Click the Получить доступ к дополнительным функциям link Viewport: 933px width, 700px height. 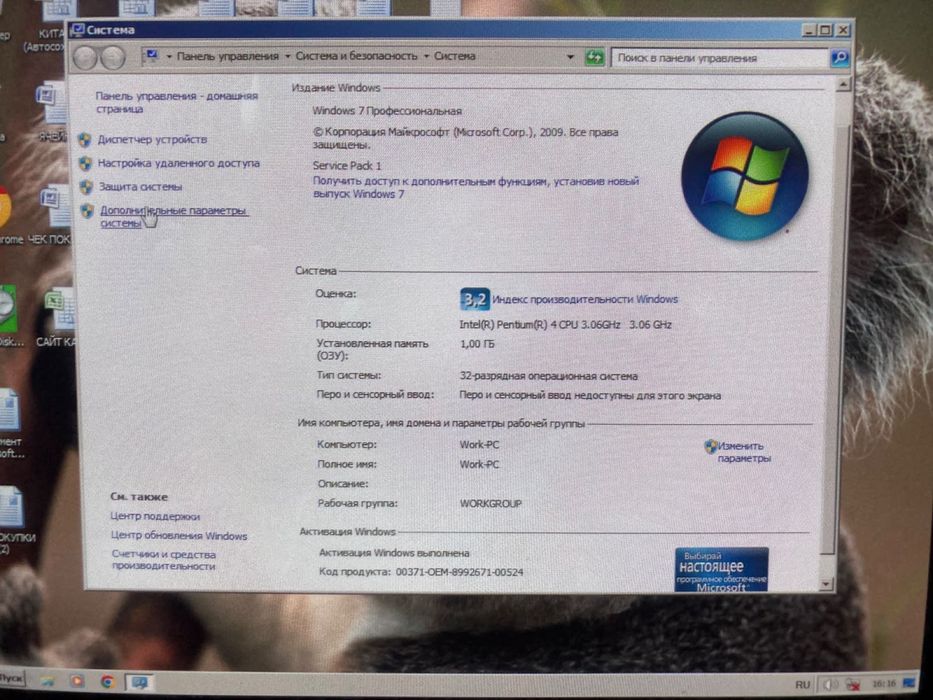tap(476, 188)
